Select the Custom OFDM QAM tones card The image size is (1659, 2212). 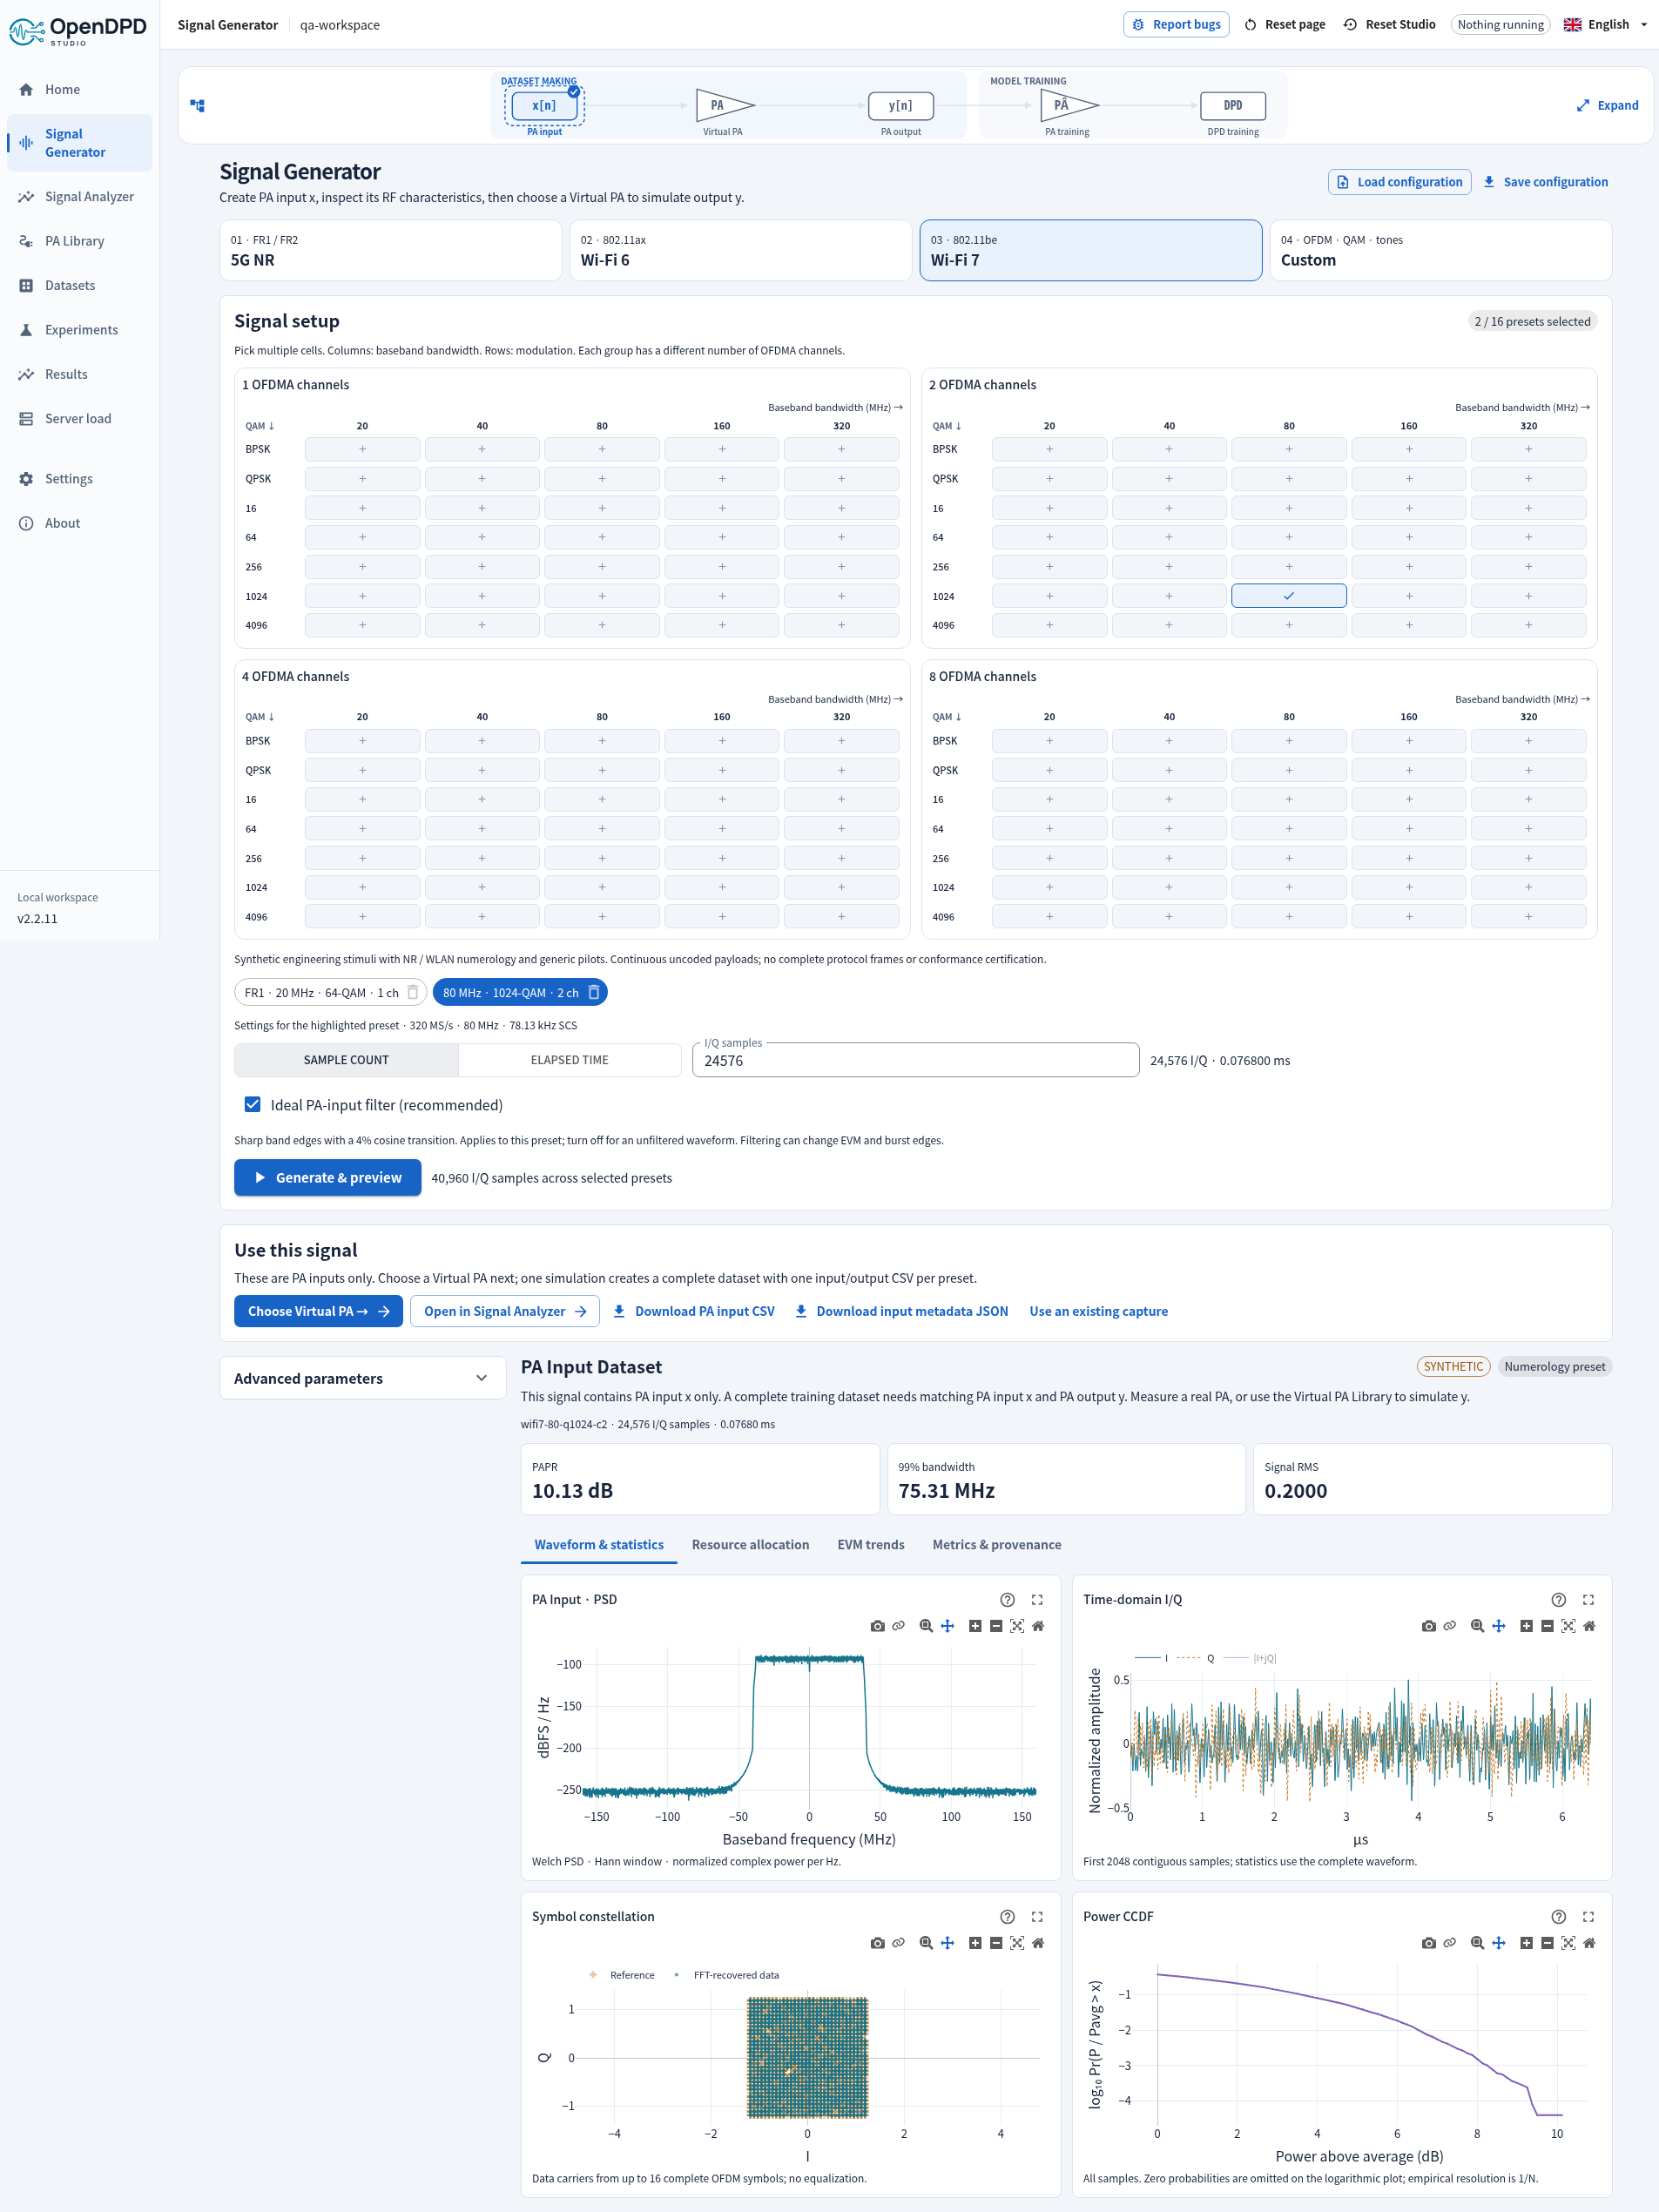pos(1440,250)
